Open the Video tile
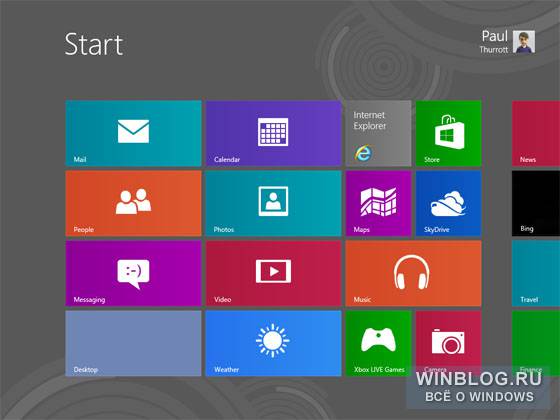560x420 pixels. pyautogui.click(x=274, y=273)
